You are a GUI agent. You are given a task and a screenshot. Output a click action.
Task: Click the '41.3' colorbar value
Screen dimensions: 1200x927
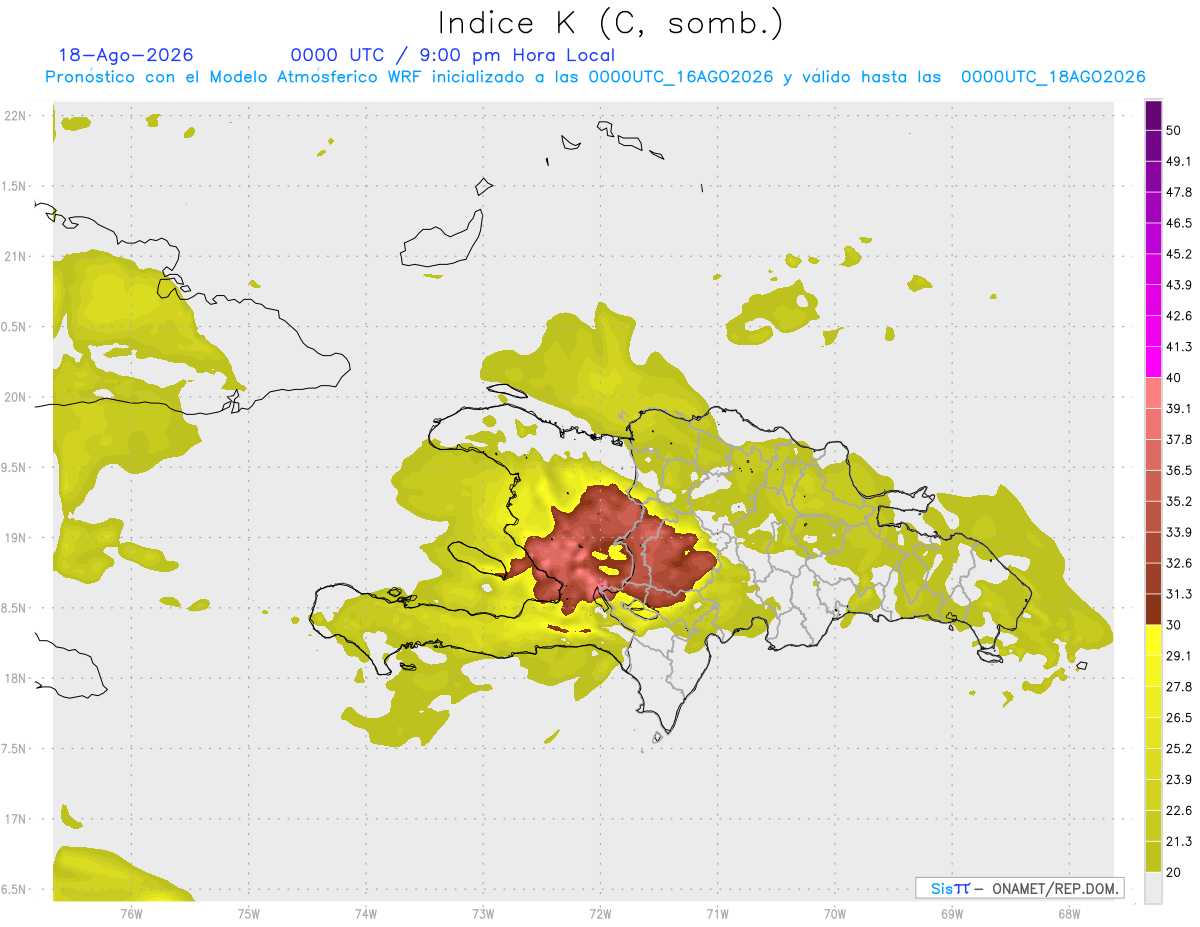pos(1179,347)
